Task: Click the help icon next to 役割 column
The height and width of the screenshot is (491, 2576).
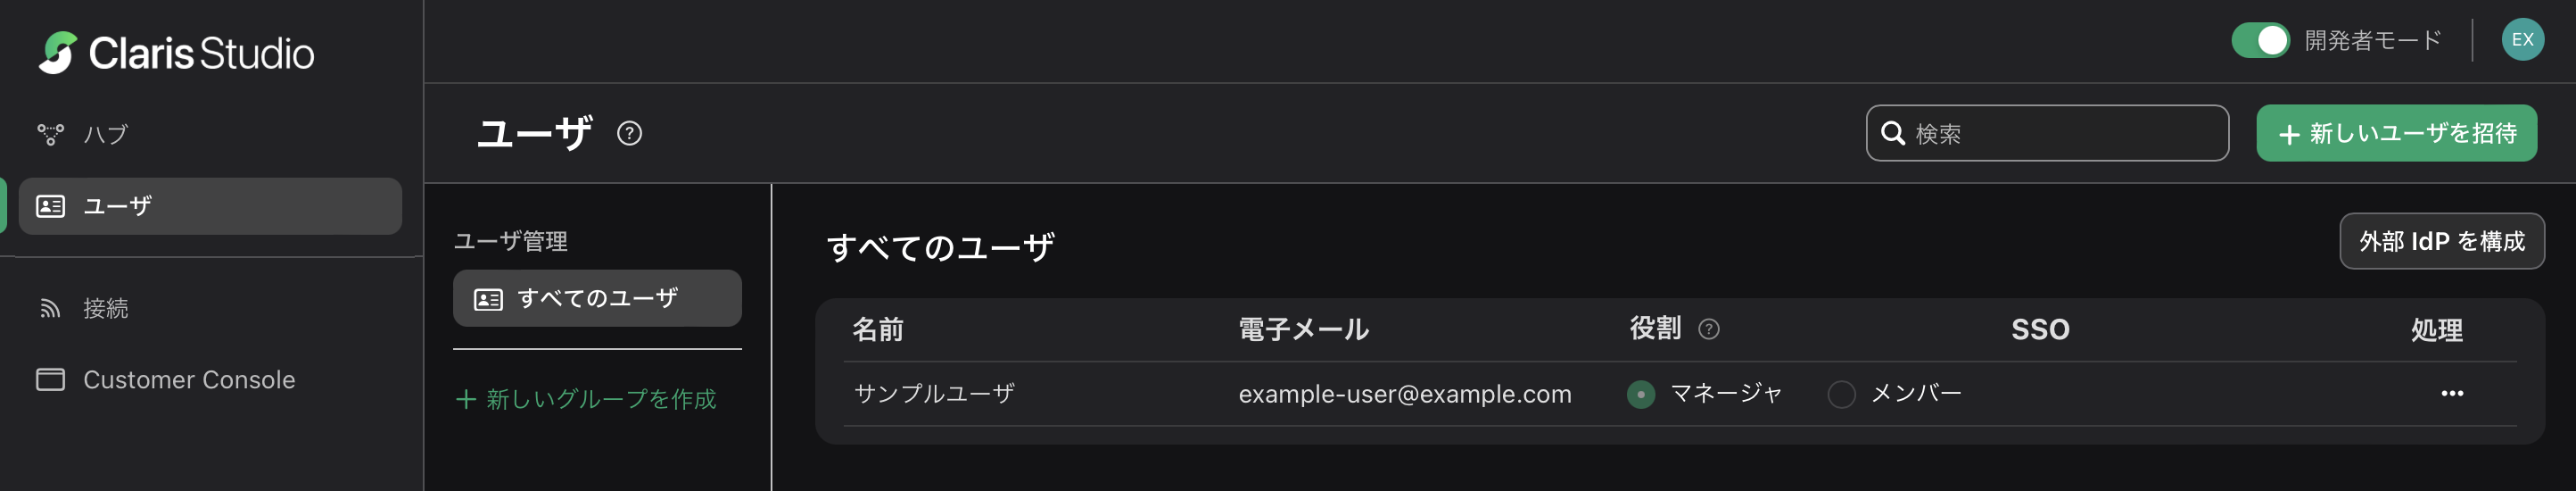Action: pyautogui.click(x=1709, y=329)
